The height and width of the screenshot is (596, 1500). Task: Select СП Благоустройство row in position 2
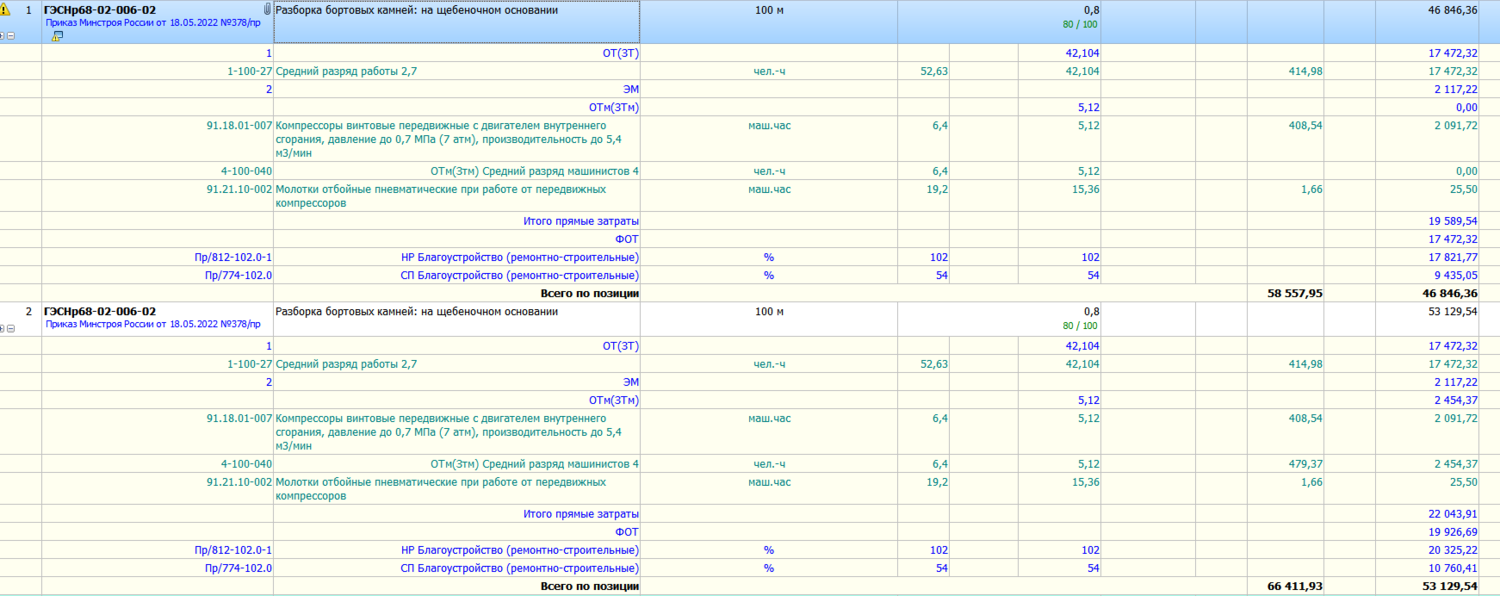(x=519, y=568)
